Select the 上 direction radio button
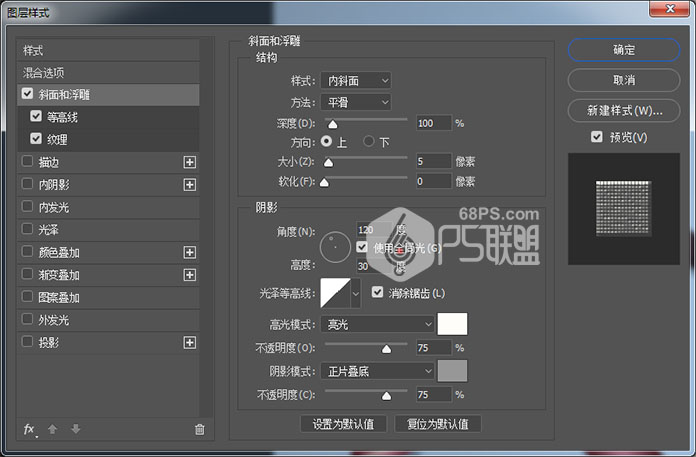Viewport: 696px width, 457px height. point(327,142)
